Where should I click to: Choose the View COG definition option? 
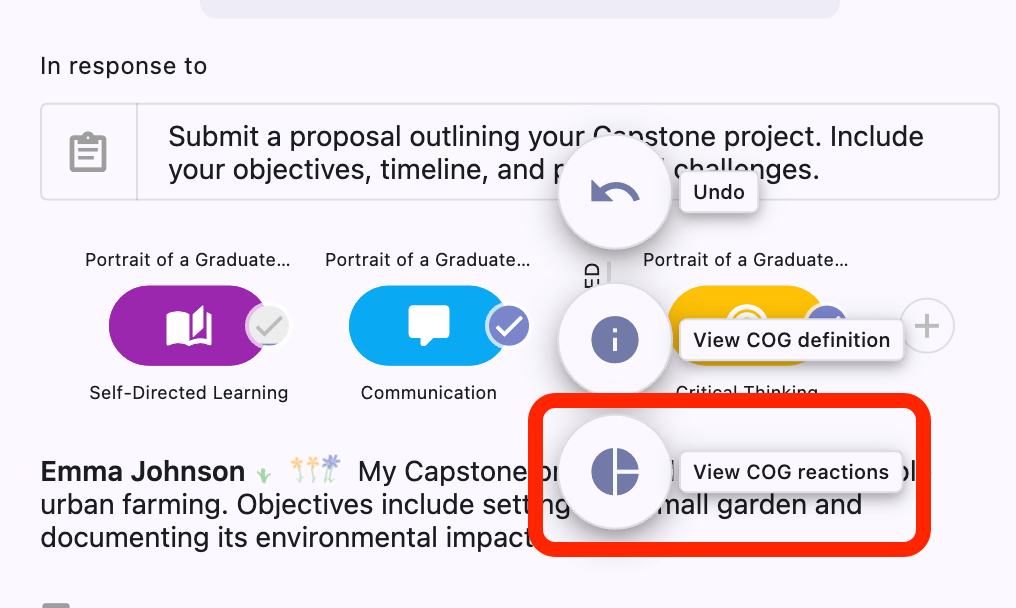[x=790, y=340]
